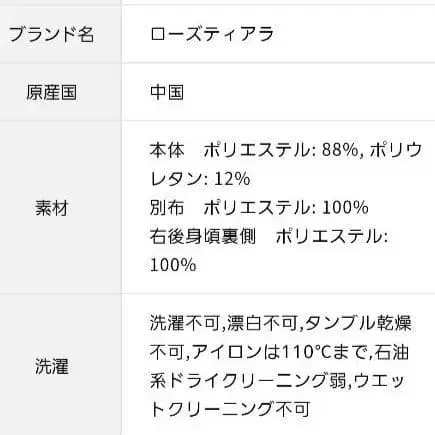The image size is (435, 435).
Task: Click the standalone 100% text line
Action: tap(173, 265)
